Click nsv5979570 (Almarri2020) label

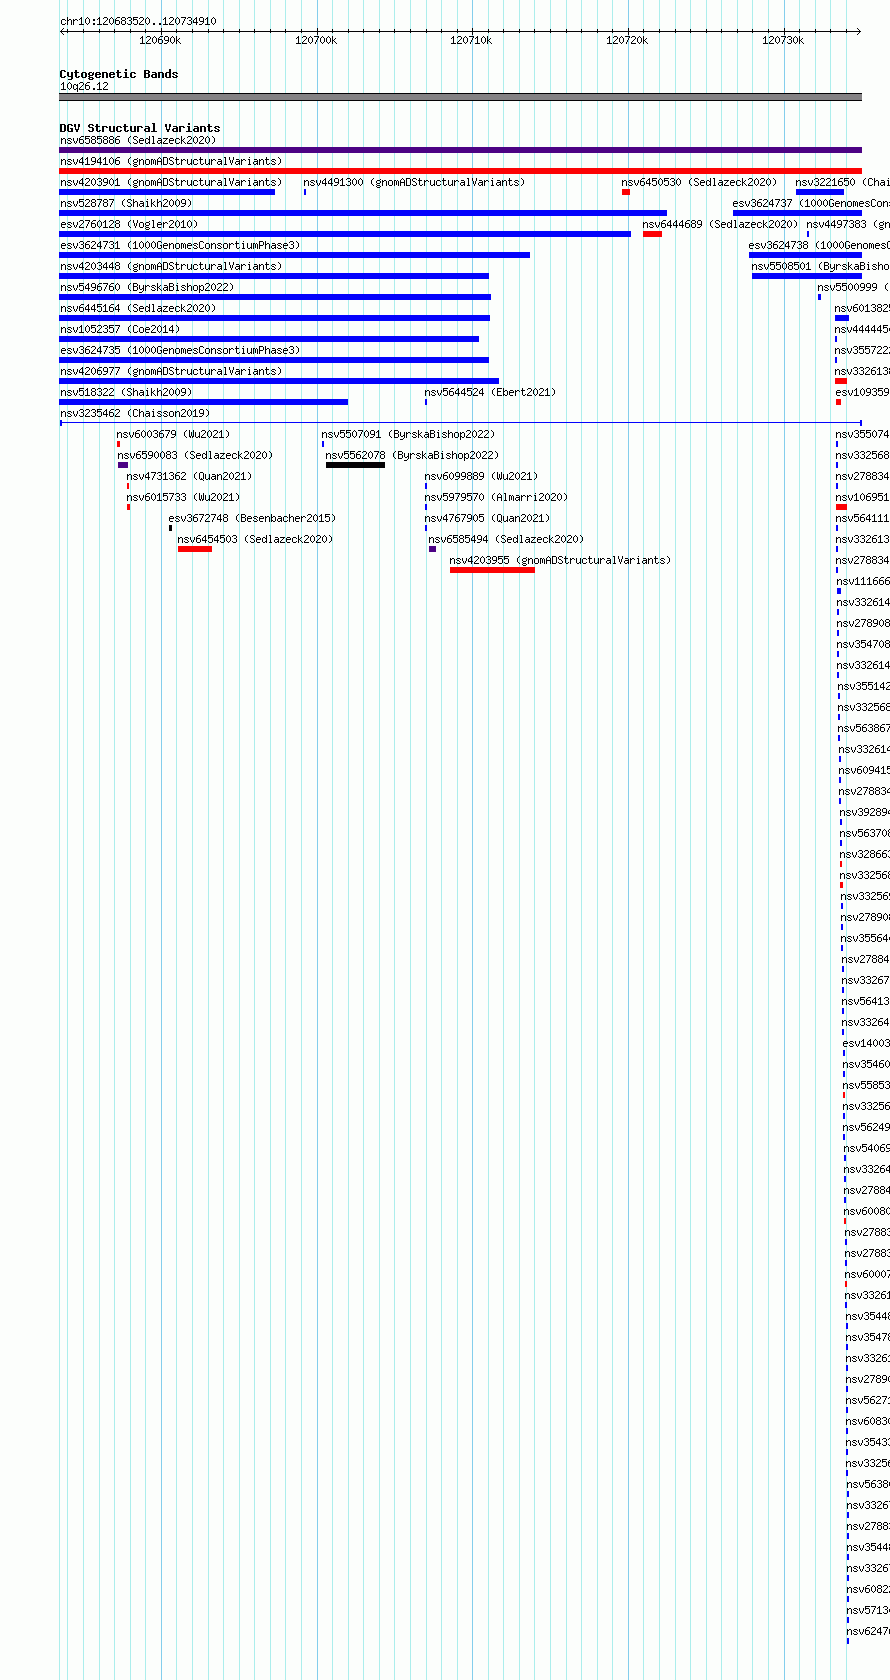tap(496, 497)
